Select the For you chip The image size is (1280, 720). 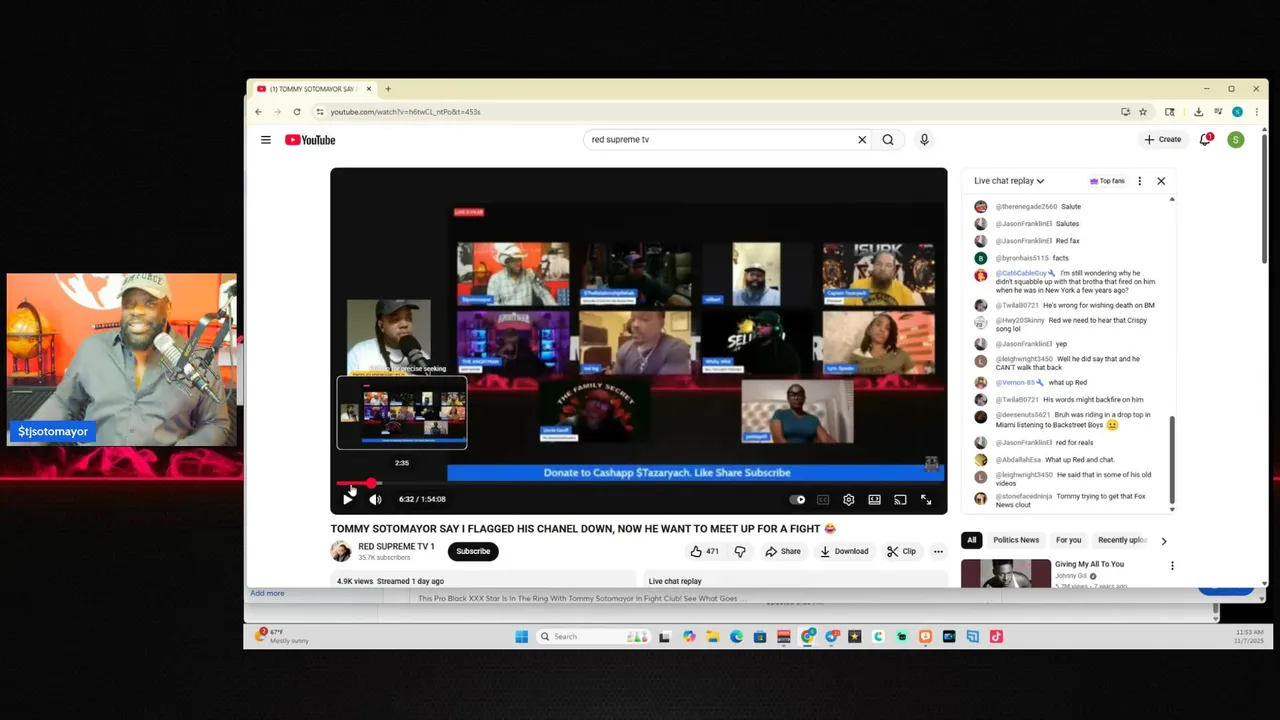pos(1068,540)
